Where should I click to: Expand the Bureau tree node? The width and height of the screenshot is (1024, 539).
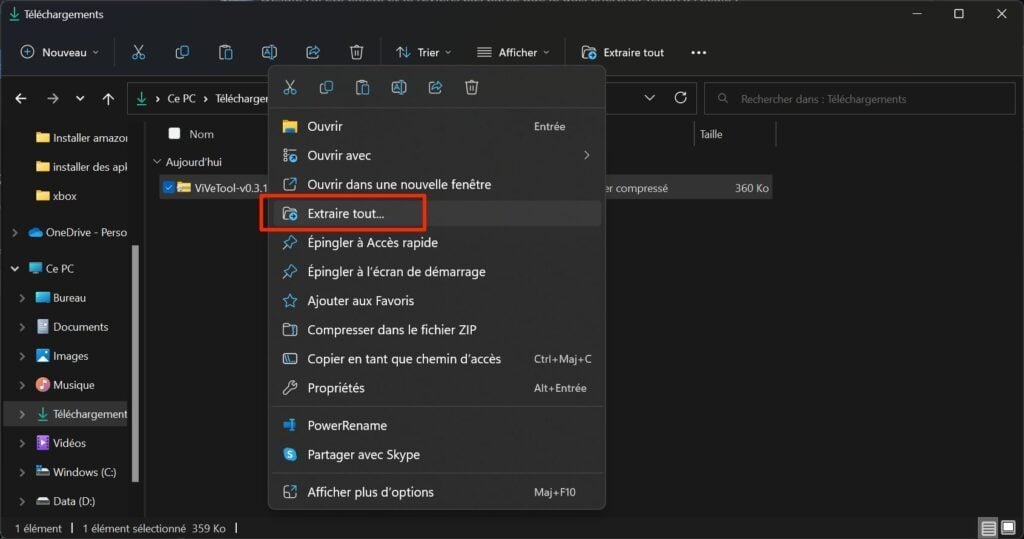22,298
